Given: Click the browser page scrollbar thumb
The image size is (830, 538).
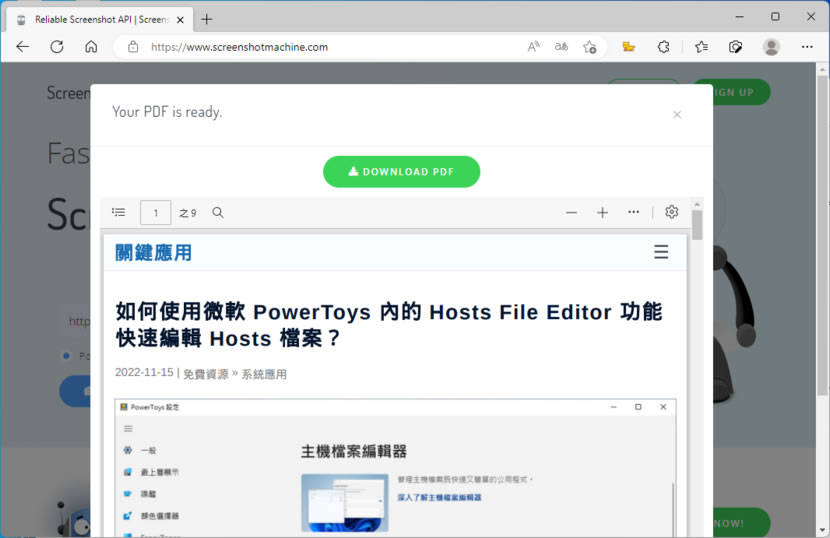Looking at the screenshot, I should (x=822, y=235).
